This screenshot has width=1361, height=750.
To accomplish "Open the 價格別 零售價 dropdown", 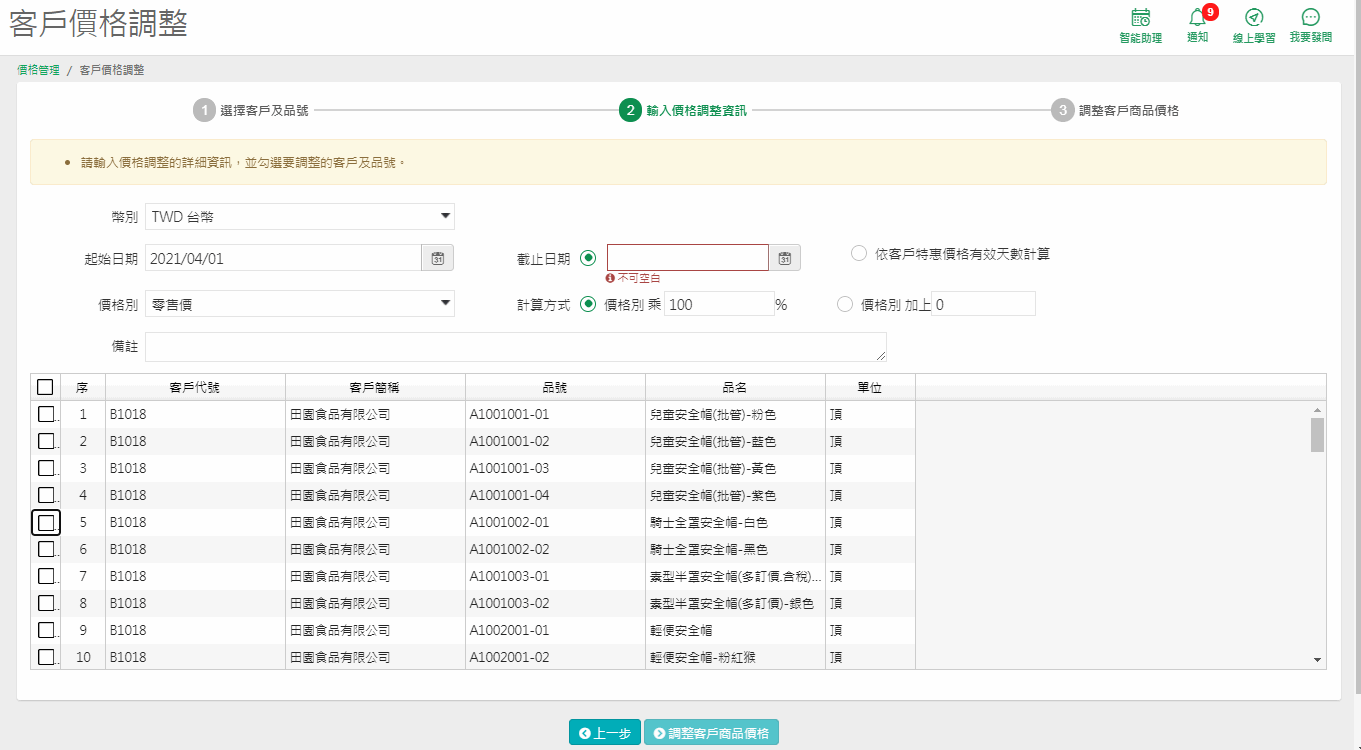I will [x=300, y=304].
